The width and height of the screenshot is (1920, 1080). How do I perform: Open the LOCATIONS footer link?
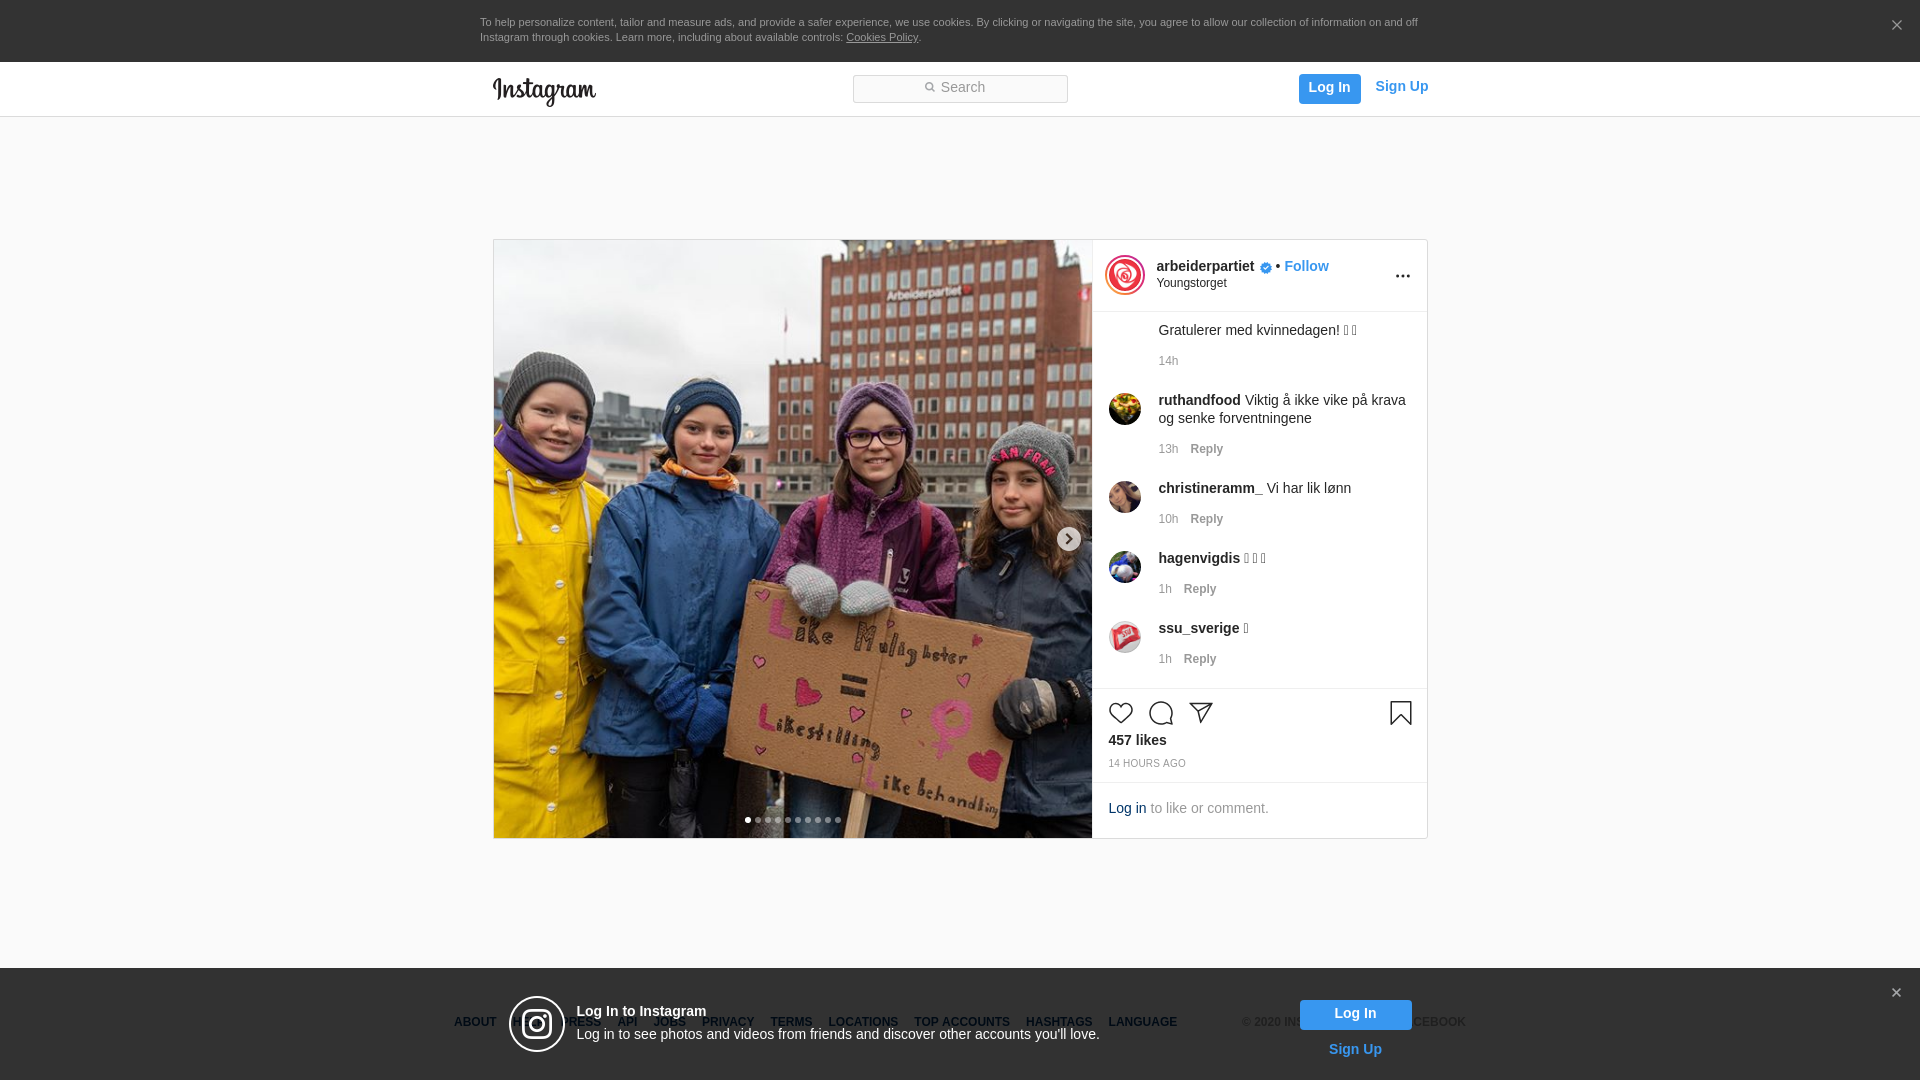[x=863, y=1022]
